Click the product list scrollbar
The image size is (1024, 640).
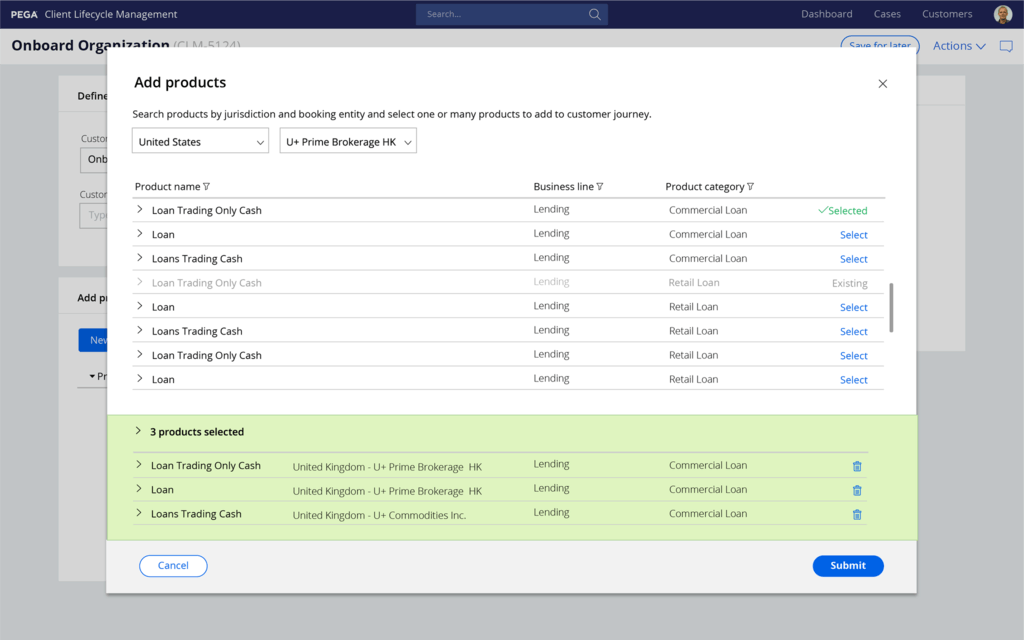[891, 307]
